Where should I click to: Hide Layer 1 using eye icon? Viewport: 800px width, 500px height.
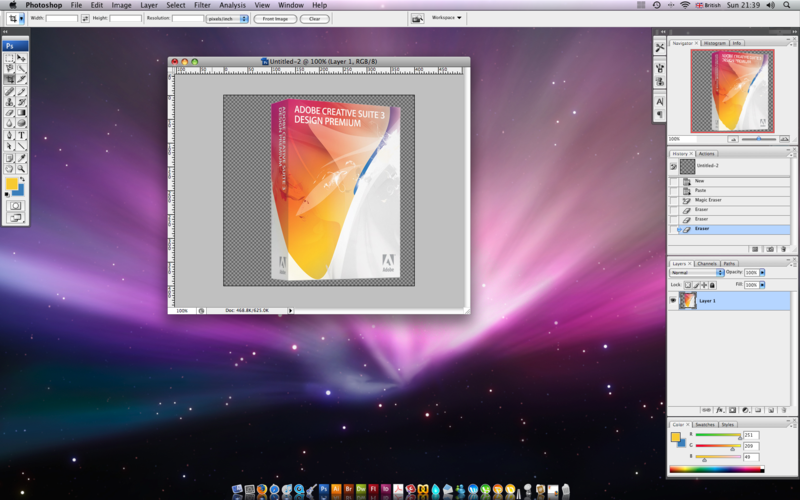click(673, 301)
